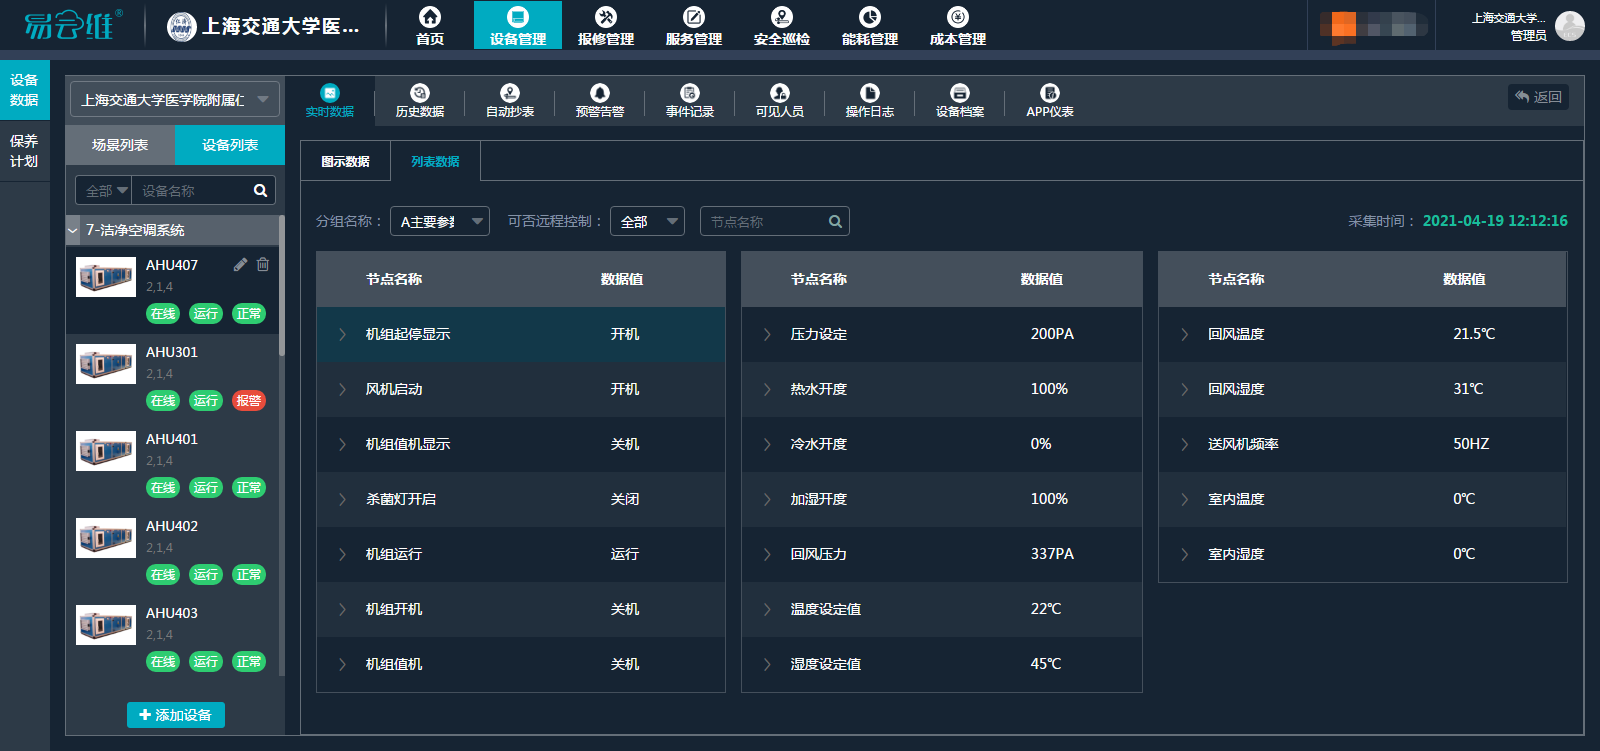Open the 分组名称 dropdown
This screenshot has width=1600, height=751.
tap(440, 222)
